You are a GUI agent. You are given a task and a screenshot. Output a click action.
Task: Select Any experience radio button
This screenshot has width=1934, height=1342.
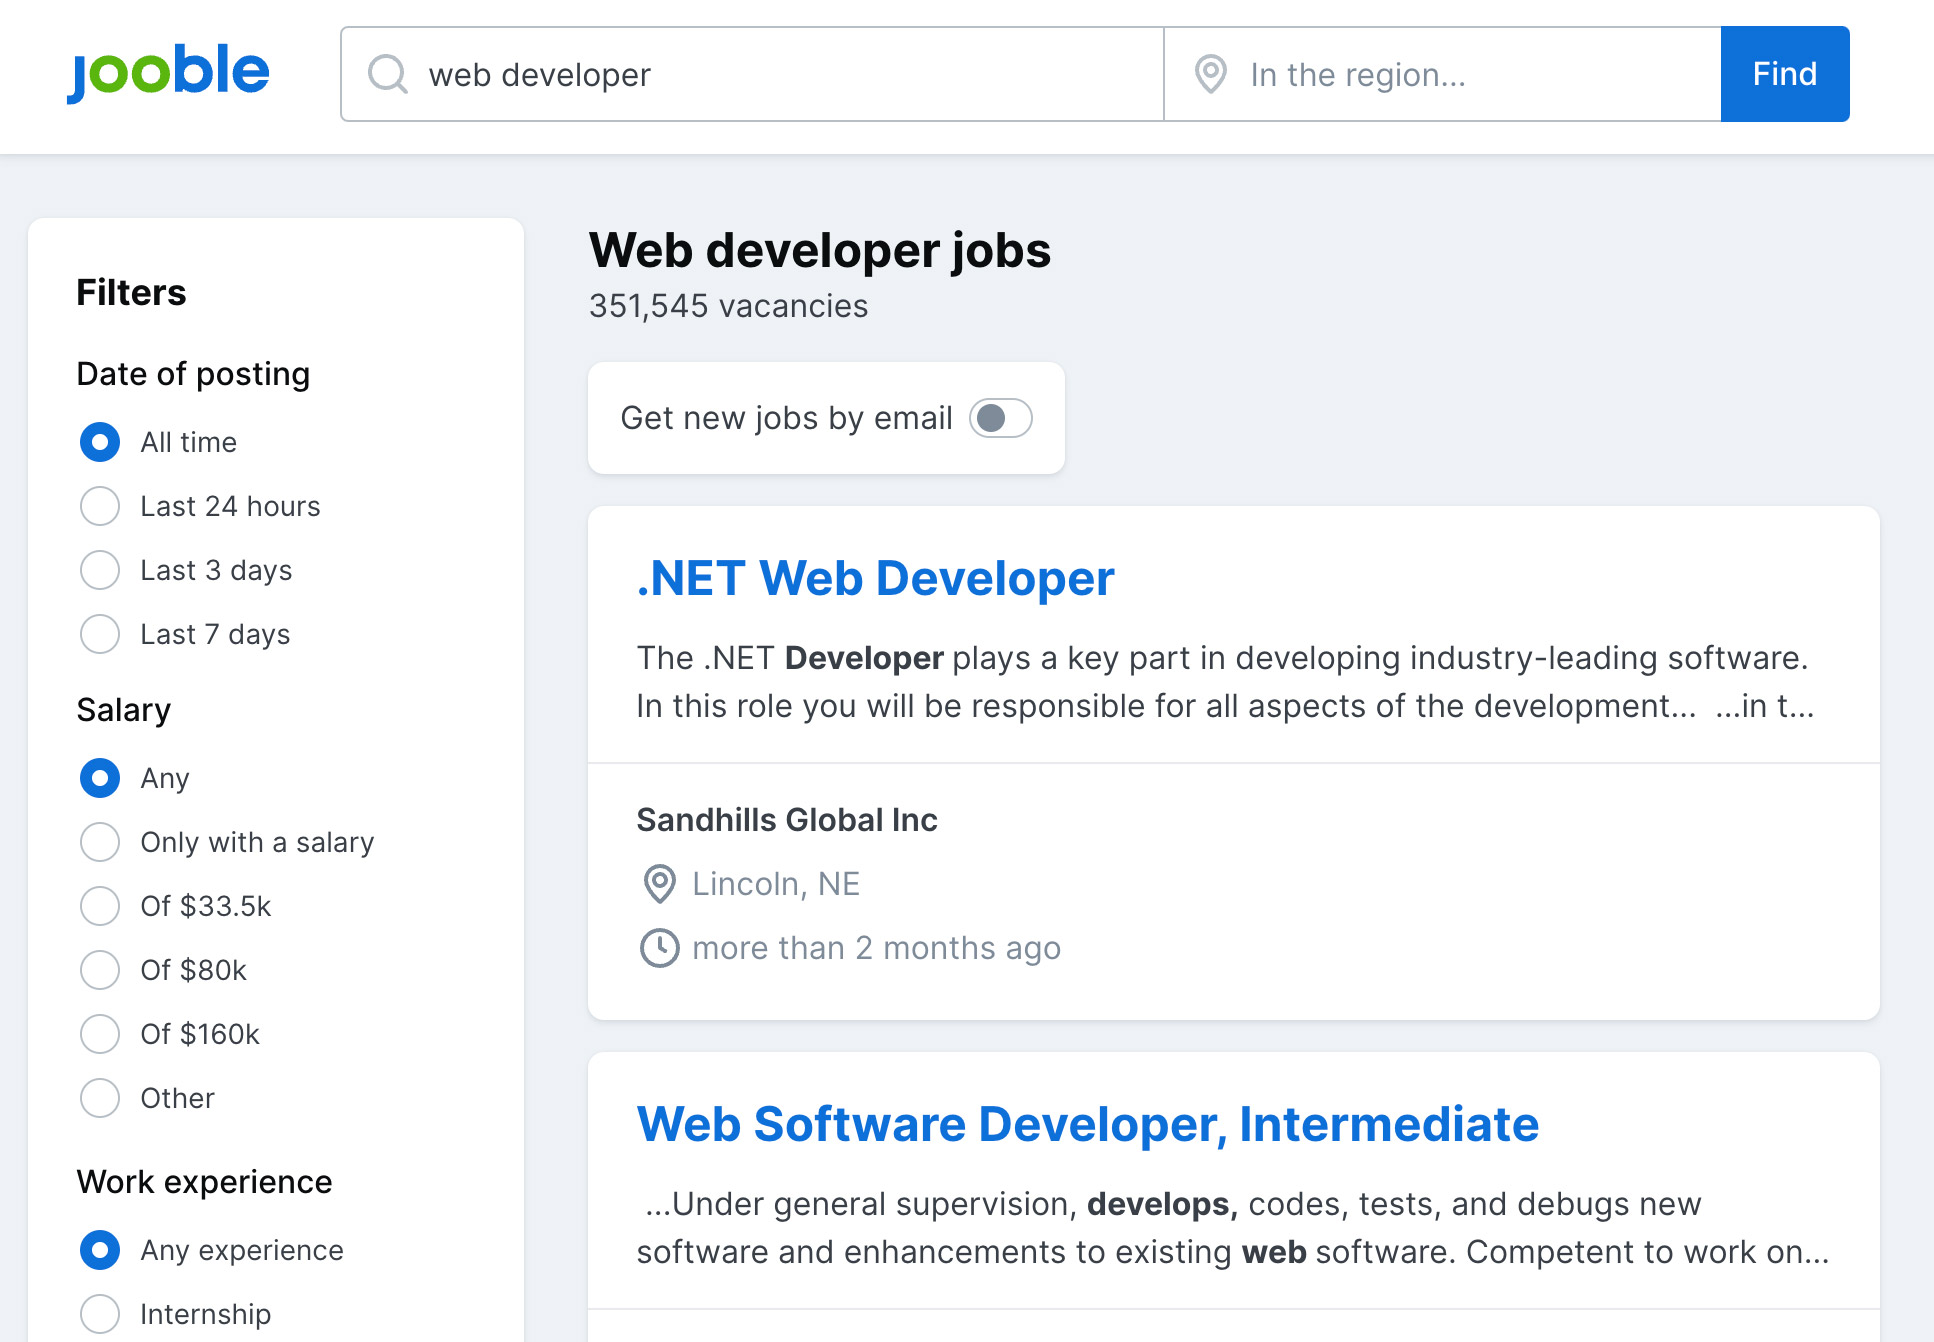click(100, 1250)
